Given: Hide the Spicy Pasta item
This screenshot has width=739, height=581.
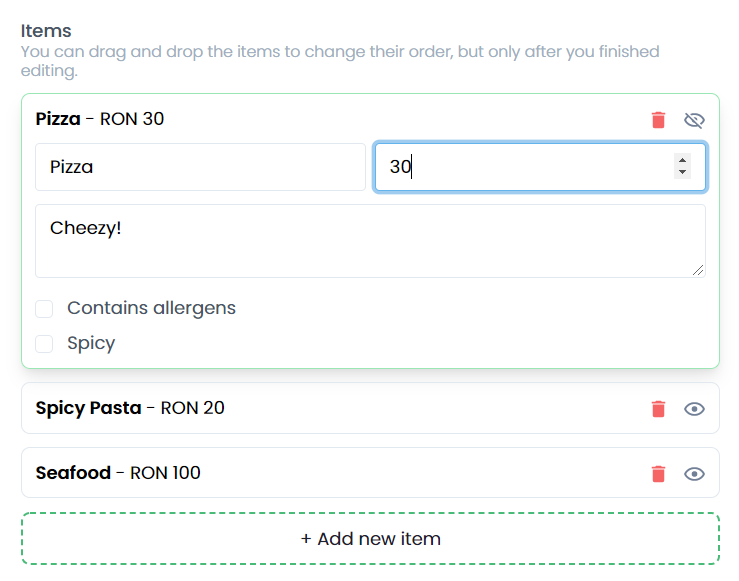Looking at the screenshot, I should (694, 408).
